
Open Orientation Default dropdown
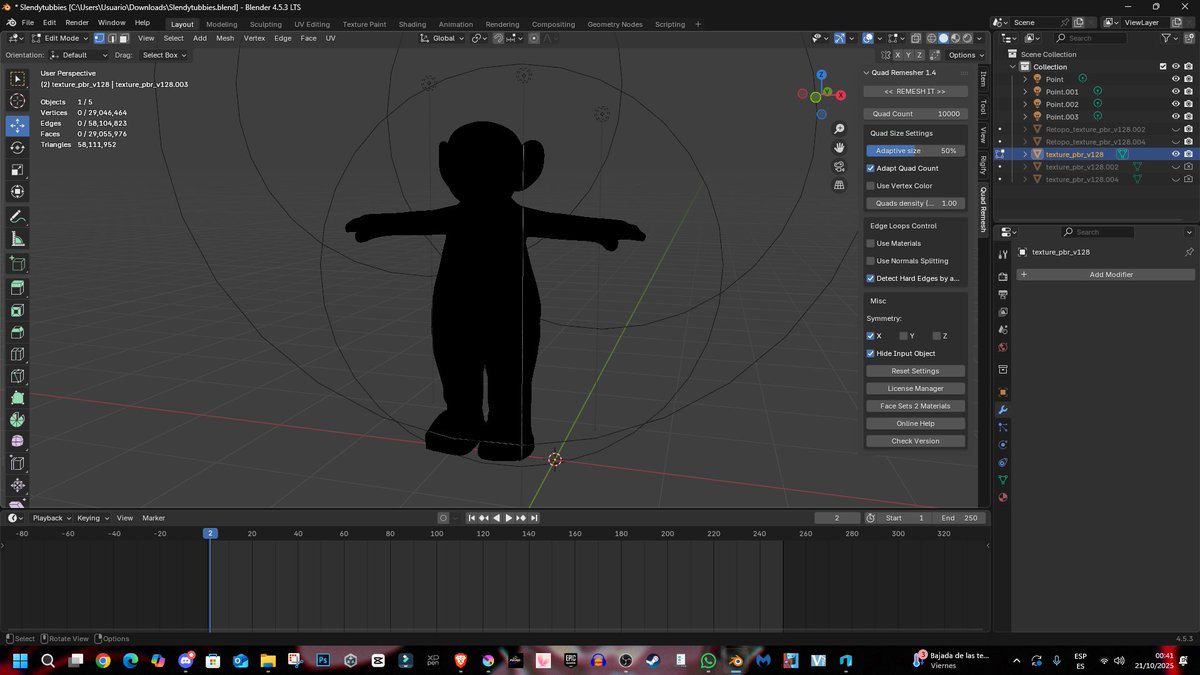pyautogui.click(x=78, y=55)
